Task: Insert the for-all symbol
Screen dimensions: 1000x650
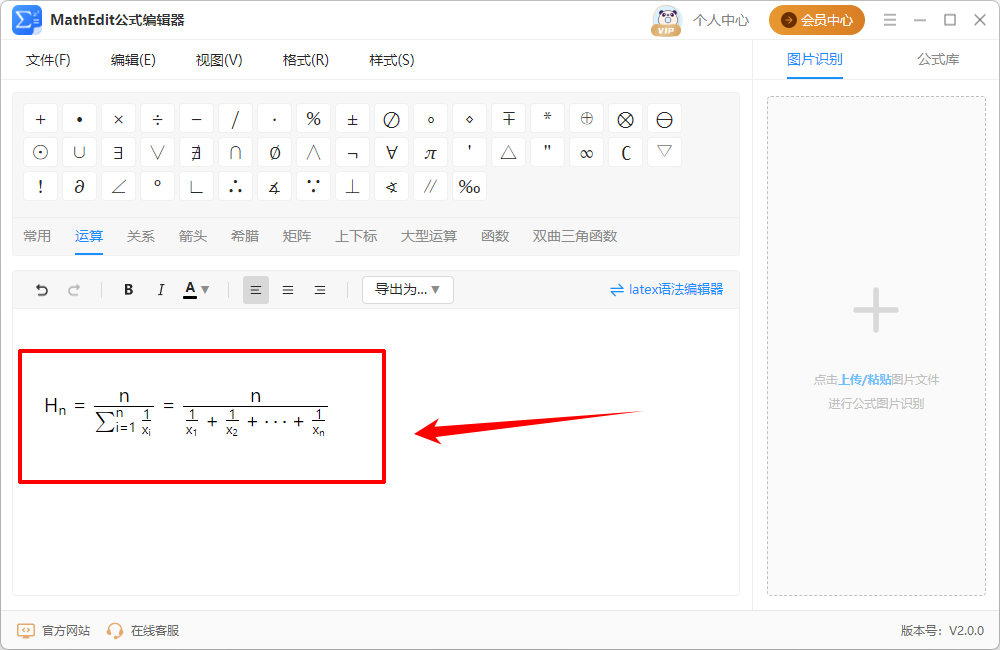Action: pyautogui.click(x=392, y=153)
